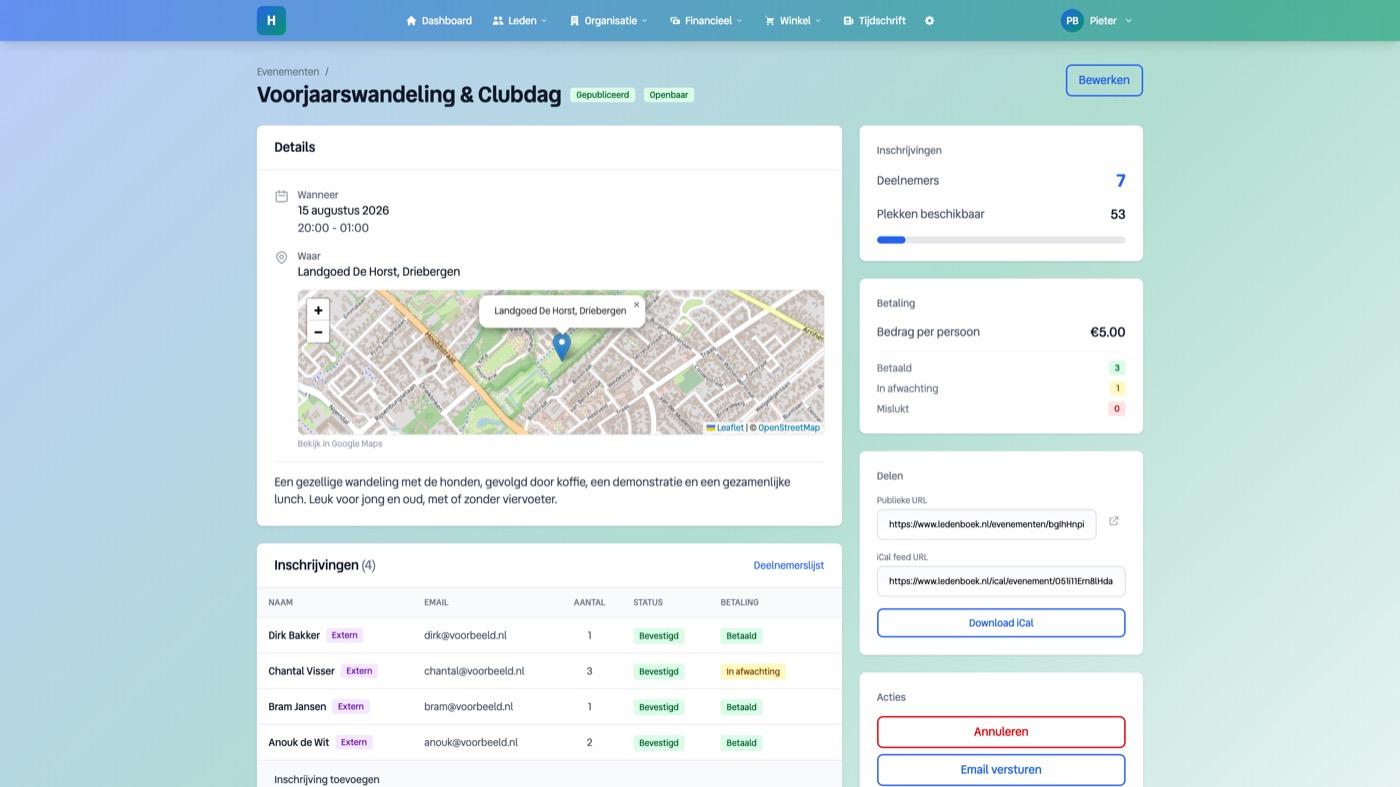1400x787 pixels.
Task: Zoom out on the map
Action: pyautogui.click(x=318, y=332)
